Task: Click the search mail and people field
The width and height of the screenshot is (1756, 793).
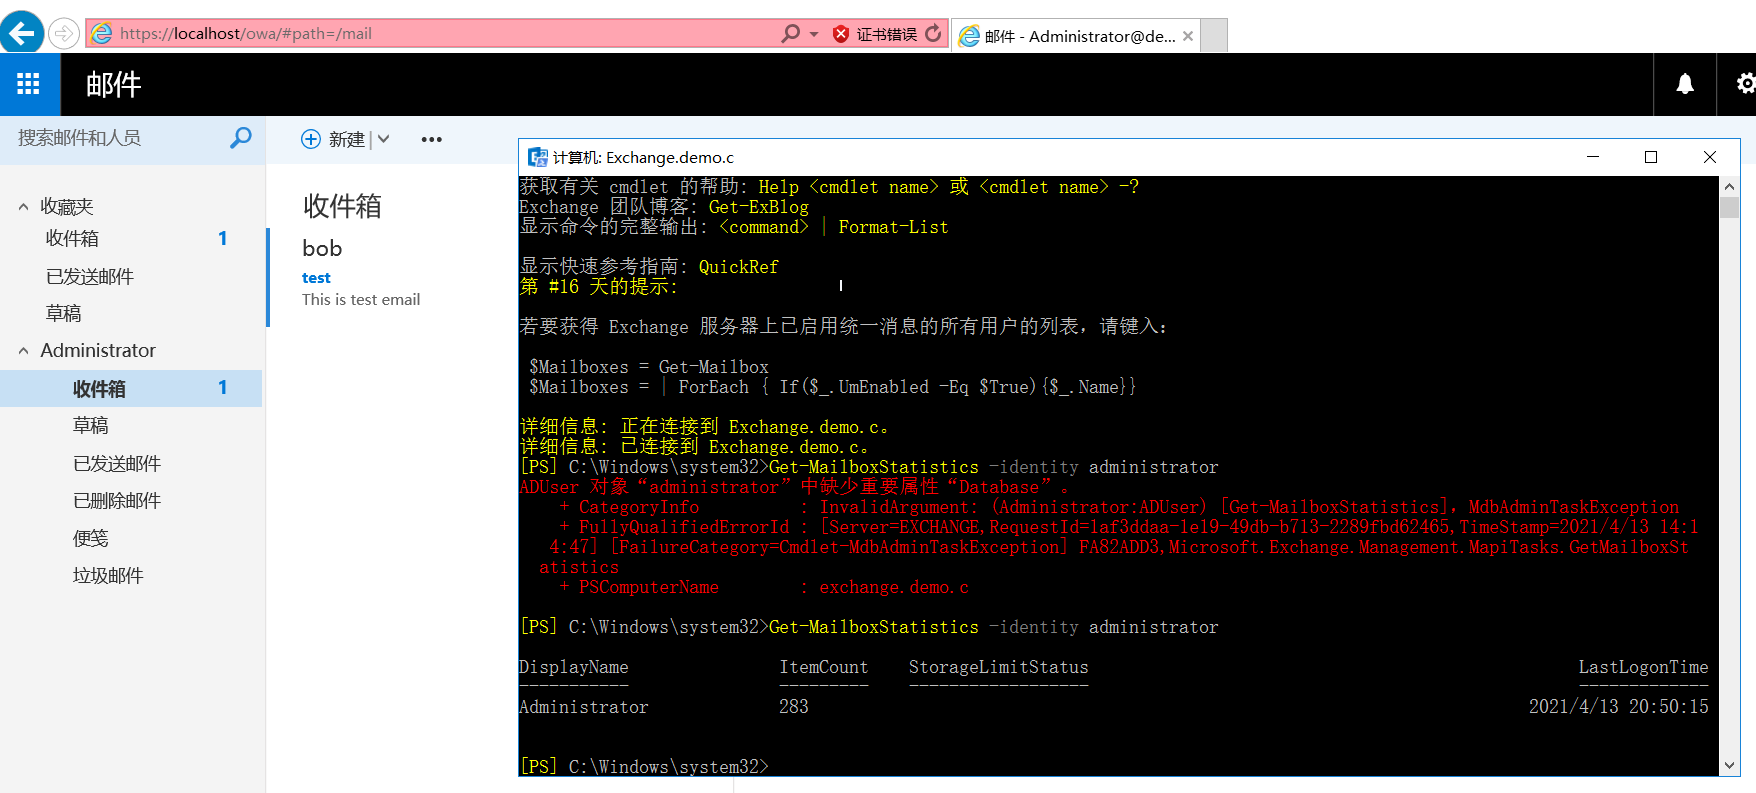Action: click(x=115, y=138)
